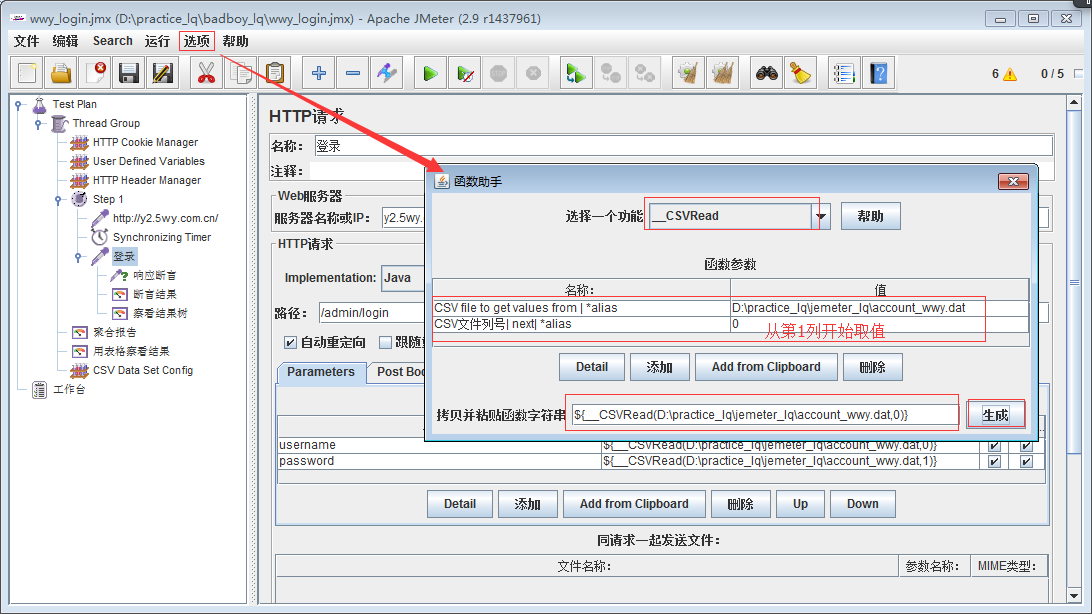Image resolution: width=1092 pixels, height=614 pixels.
Task: Collapse the Test Plan tree node
Action: click(x=19, y=104)
